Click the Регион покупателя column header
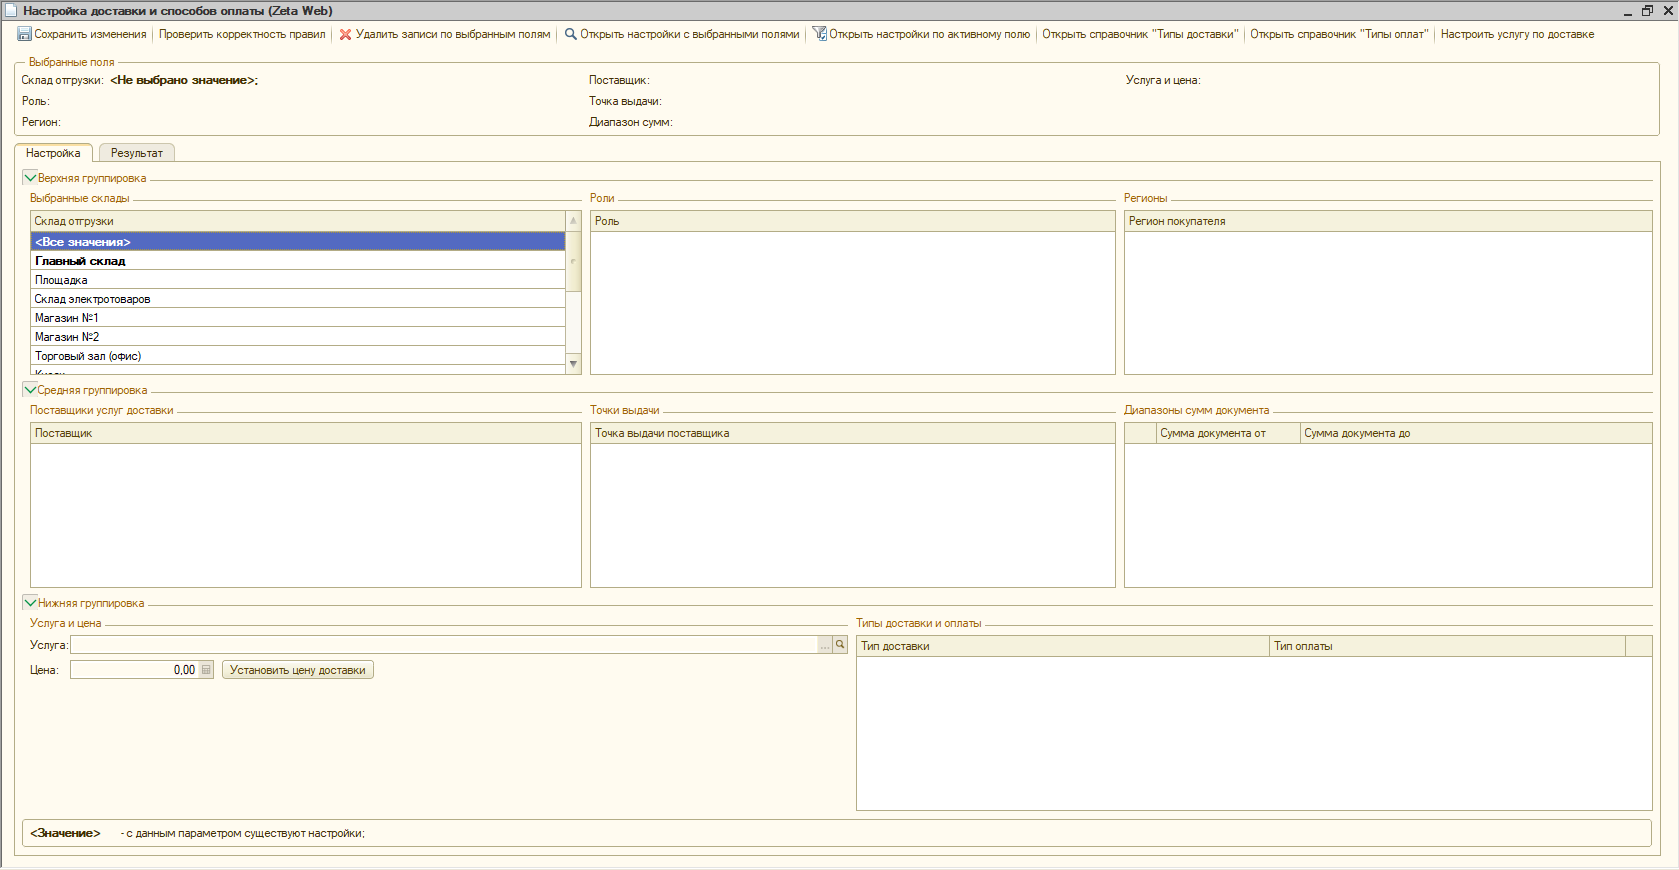This screenshot has width=1679, height=870. [x=1388, y=221]
